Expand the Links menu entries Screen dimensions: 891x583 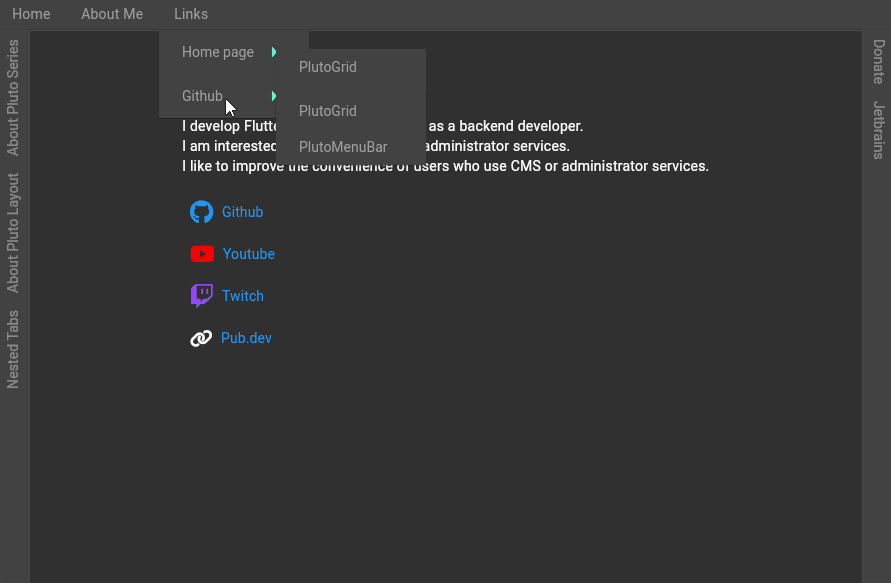190,14
